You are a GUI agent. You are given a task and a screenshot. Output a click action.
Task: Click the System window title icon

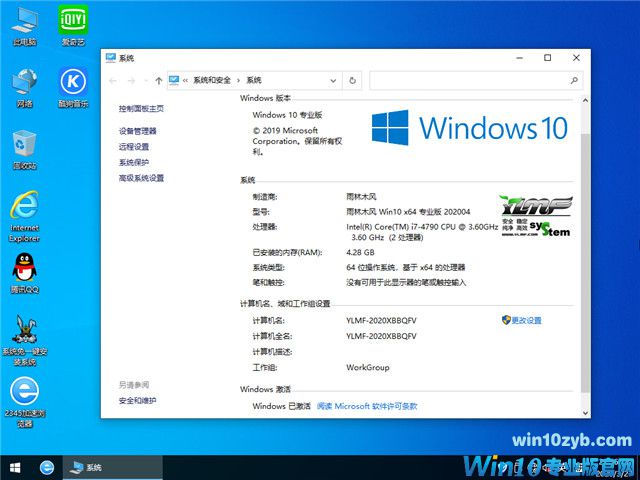[x=111, y=58]
